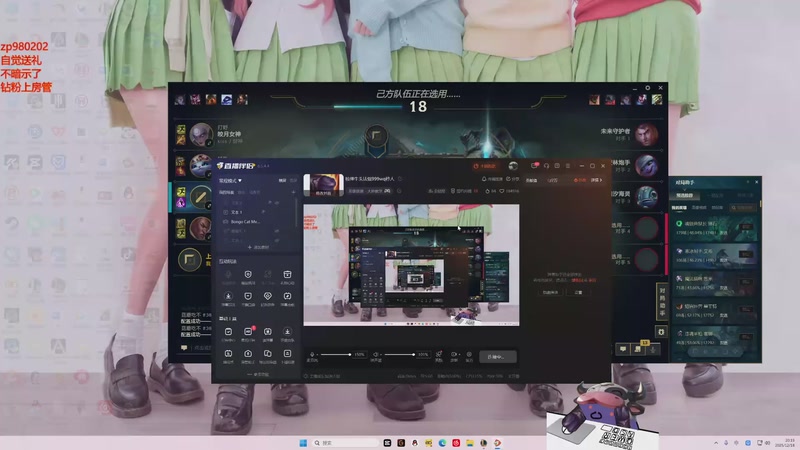The width and height of the screenshot is (800, 450).
Task: Adjust the microphone volume slider
Action: pos(335,354)
